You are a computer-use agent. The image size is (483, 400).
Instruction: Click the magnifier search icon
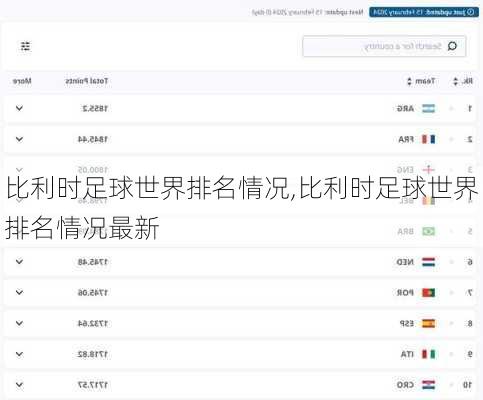(x=452, y=46)
